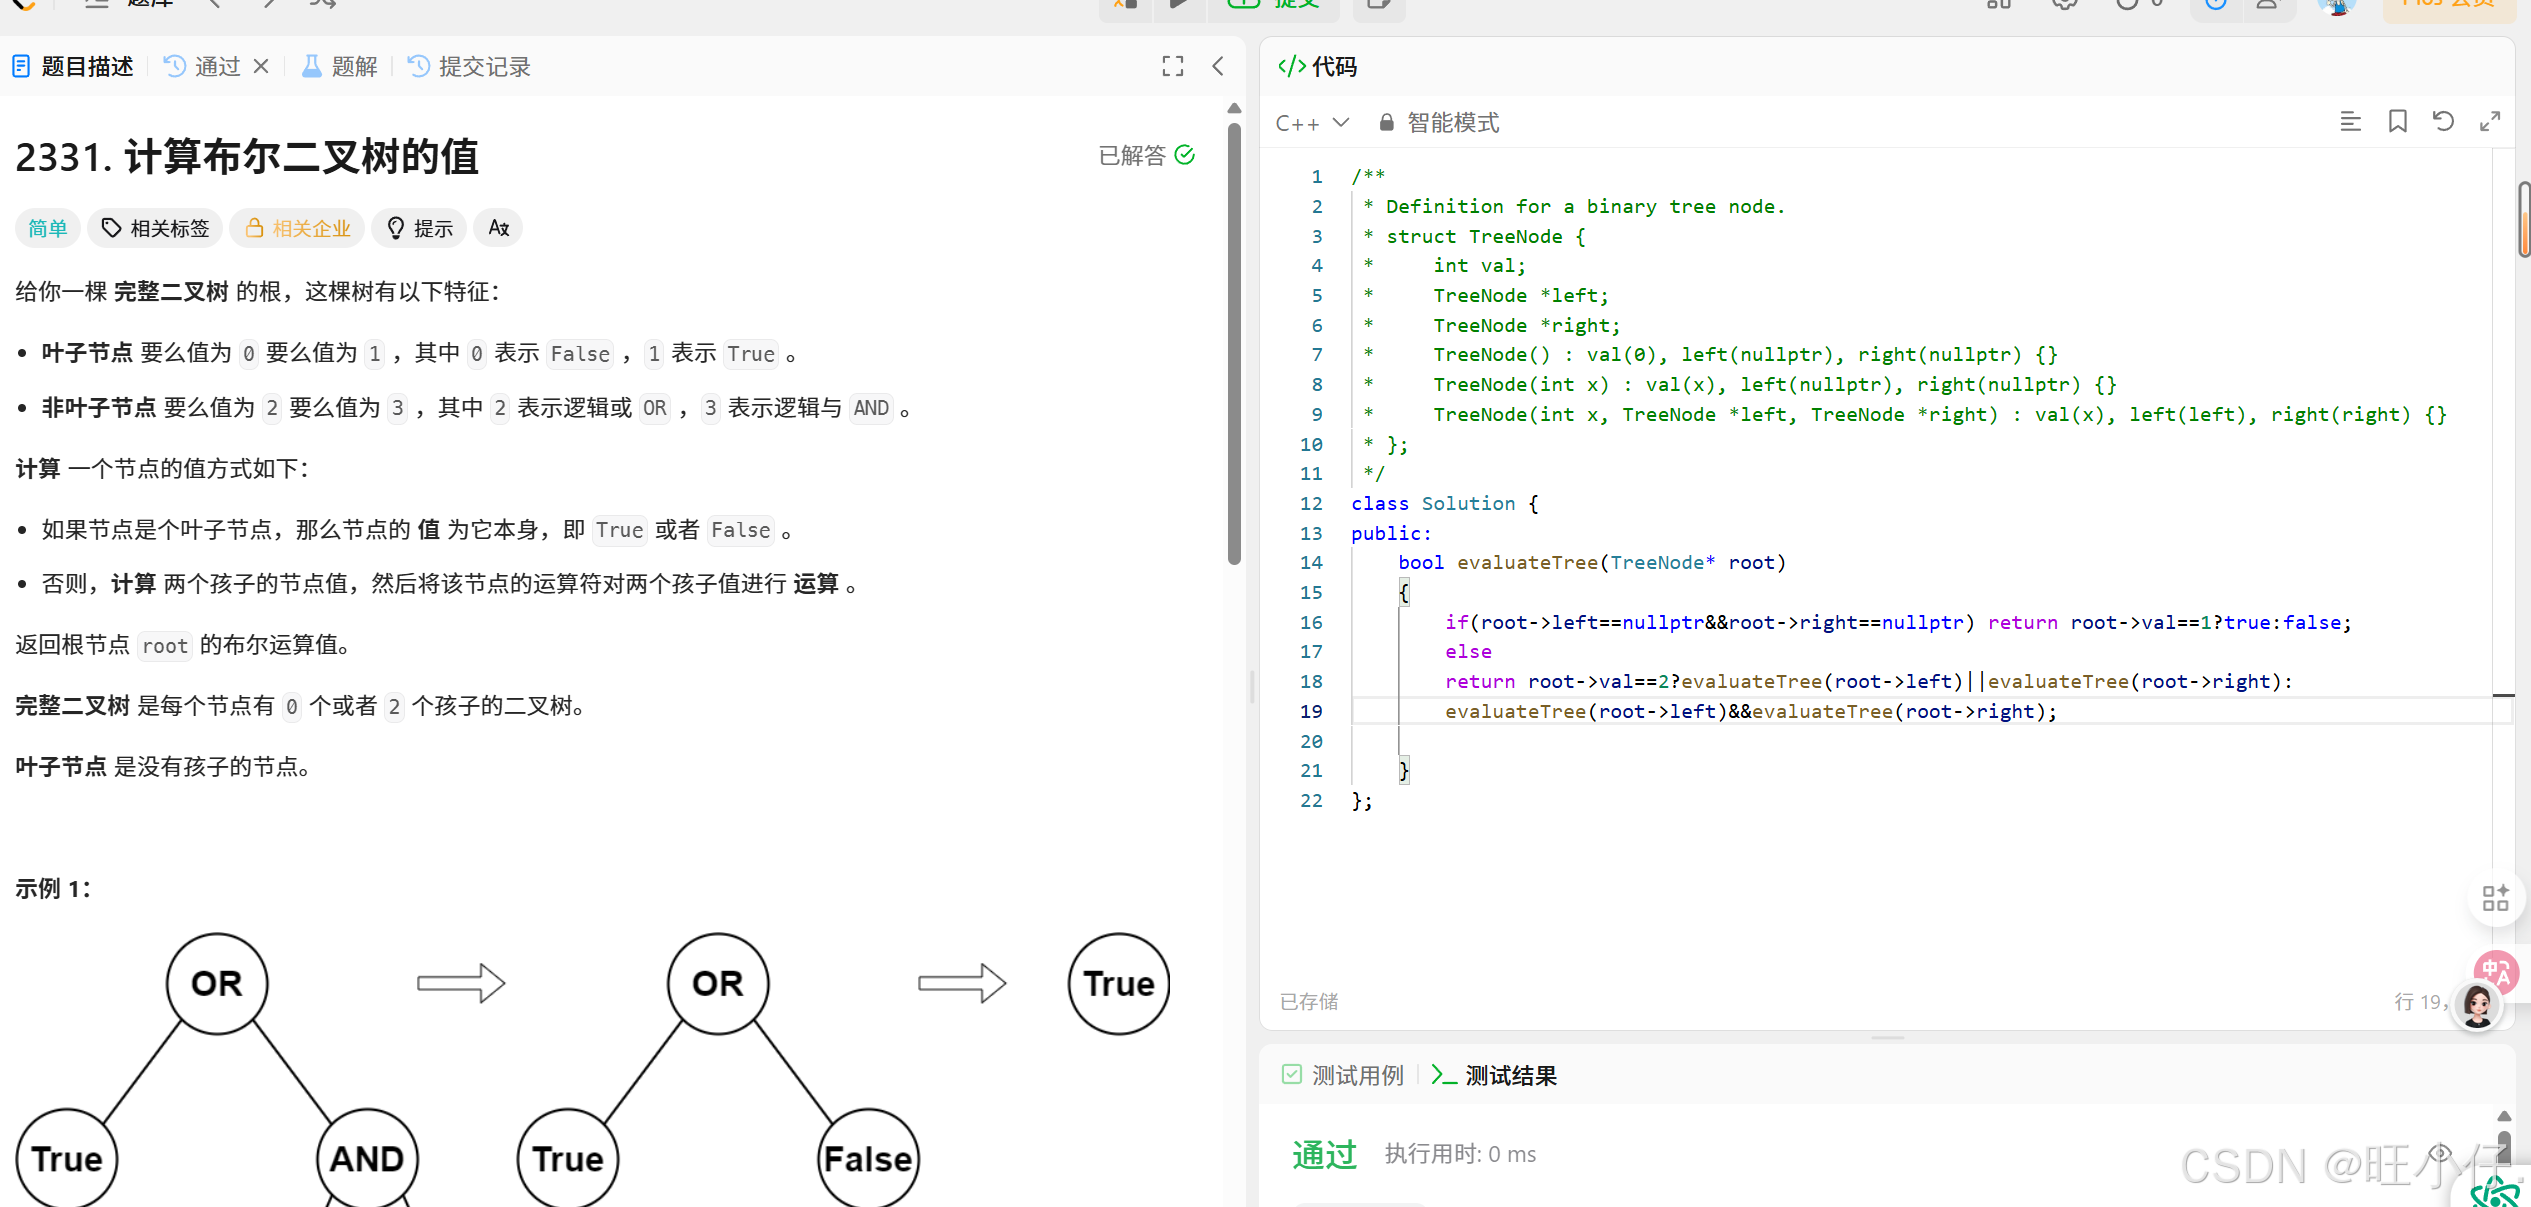Viewport: 2531px width, 1207px height.
Task: Click the inline 'OR' code in the description
Action: (655, 408)
